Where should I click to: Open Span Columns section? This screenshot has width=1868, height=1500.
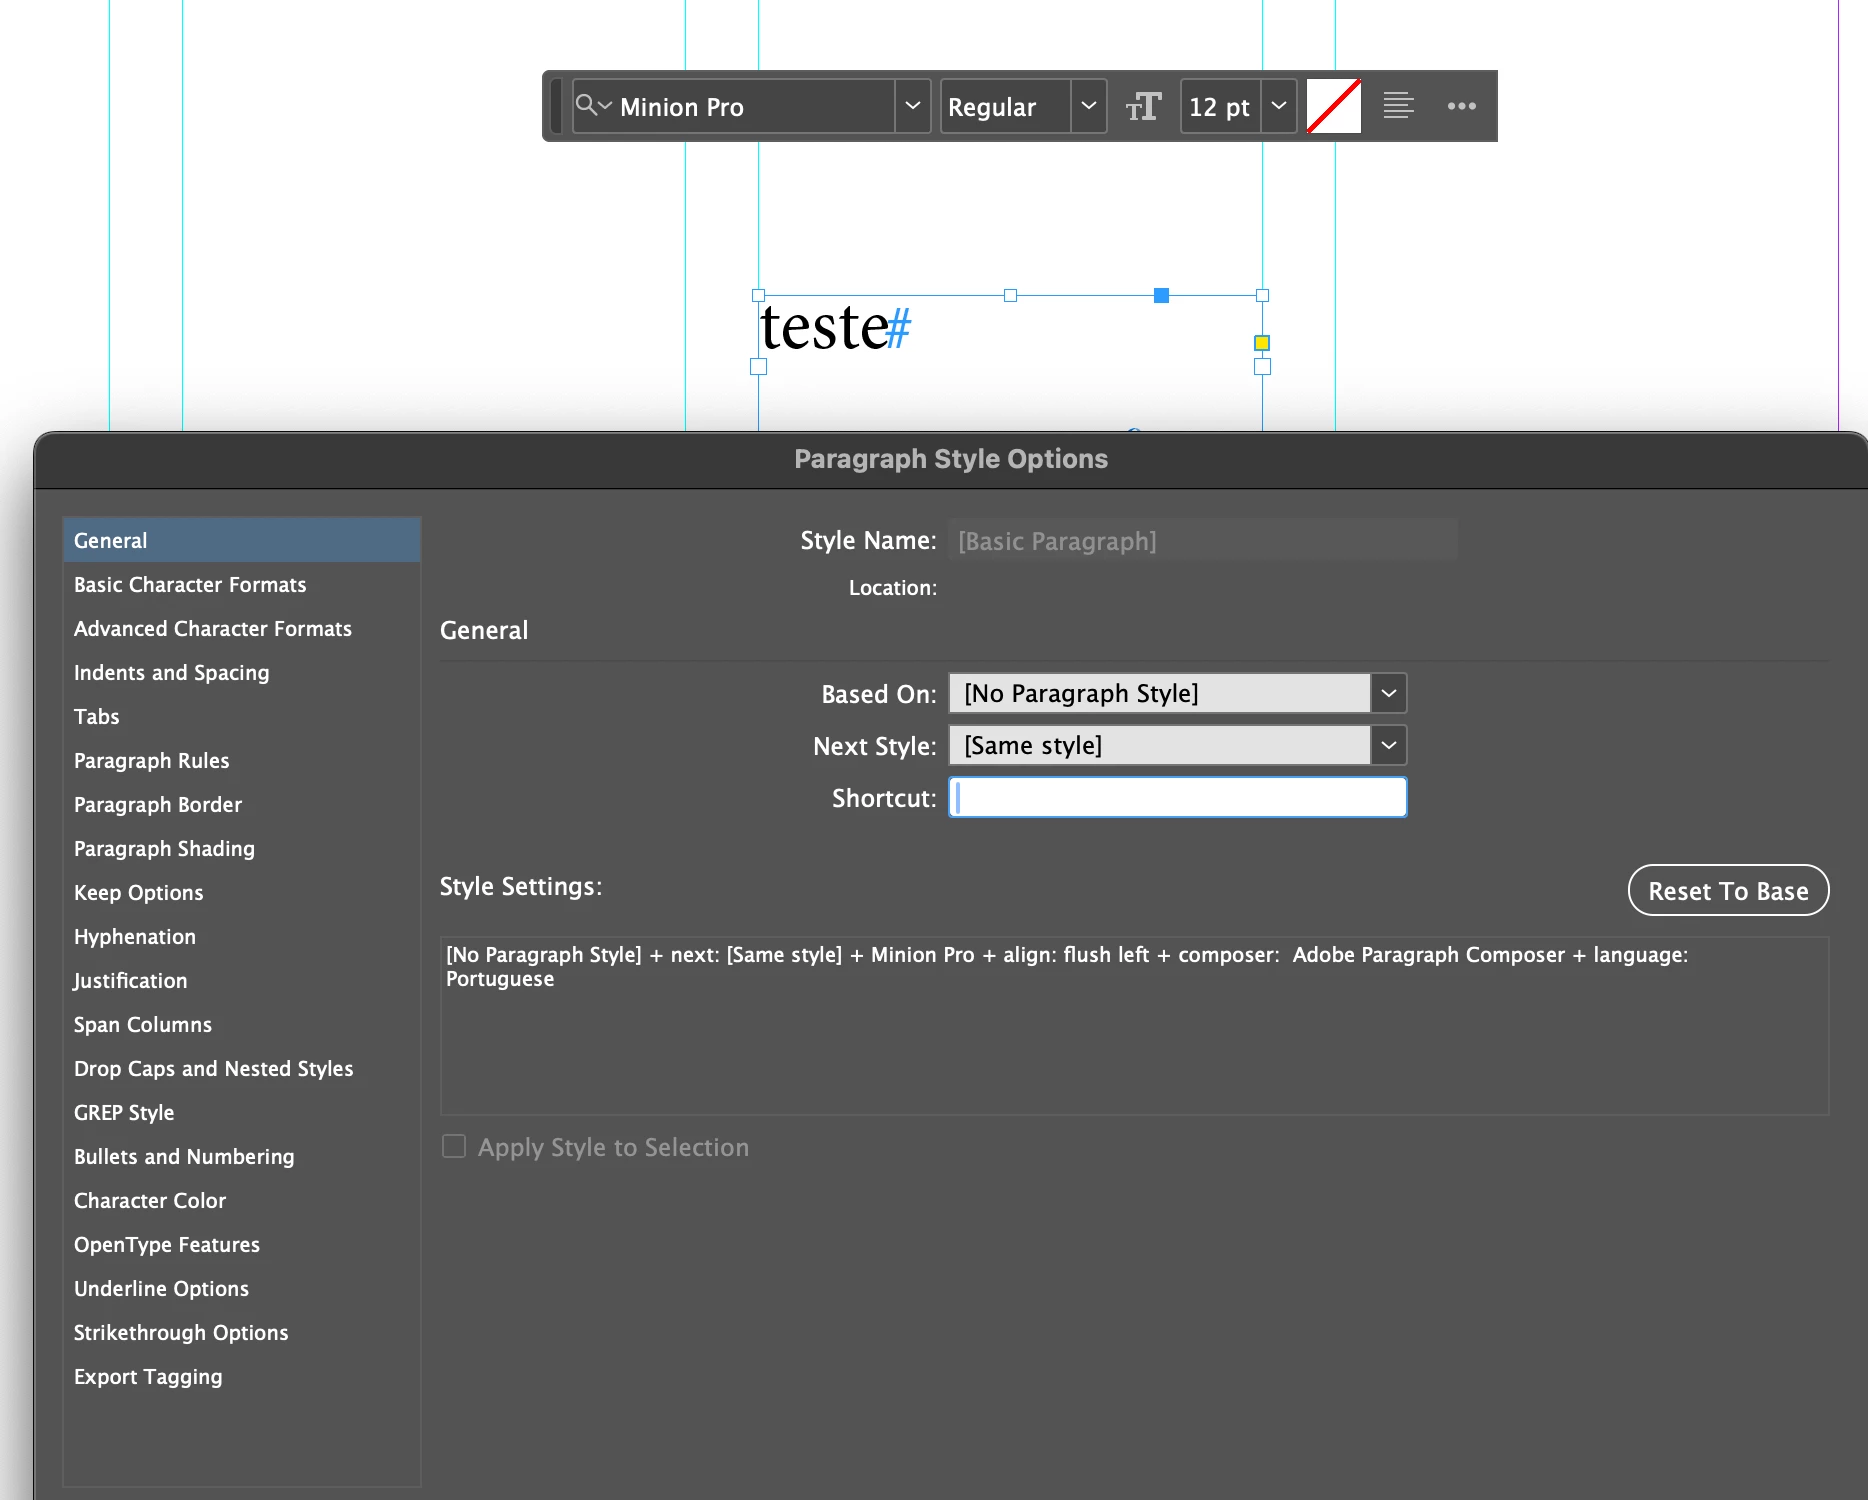pyautogui.click(x=241, y=1024)
